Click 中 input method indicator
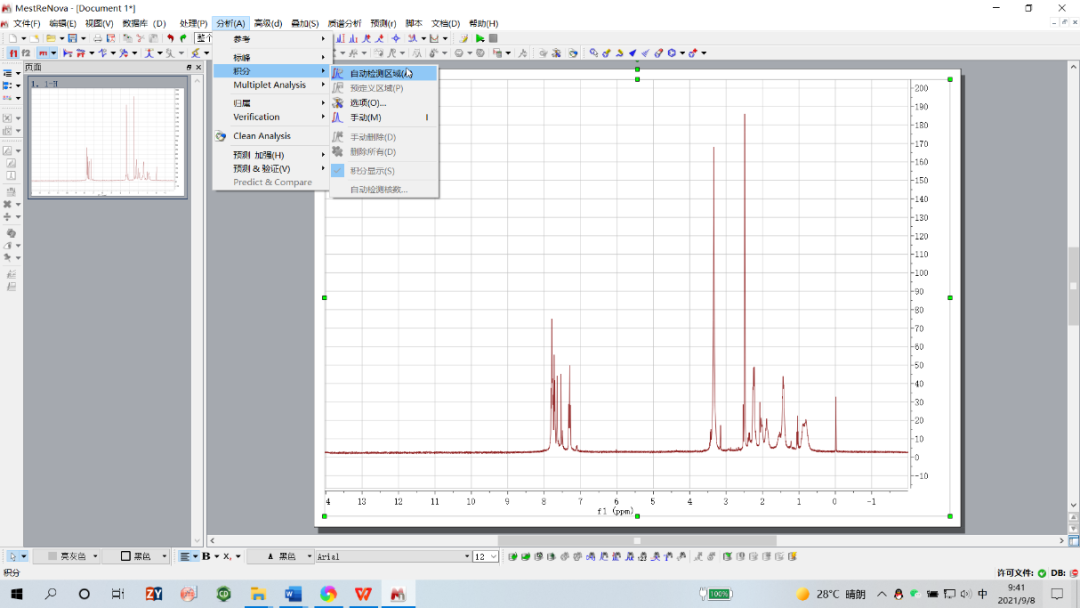Image resolution: width=1080 pixels, height=608 pixels. coord(982,594)
